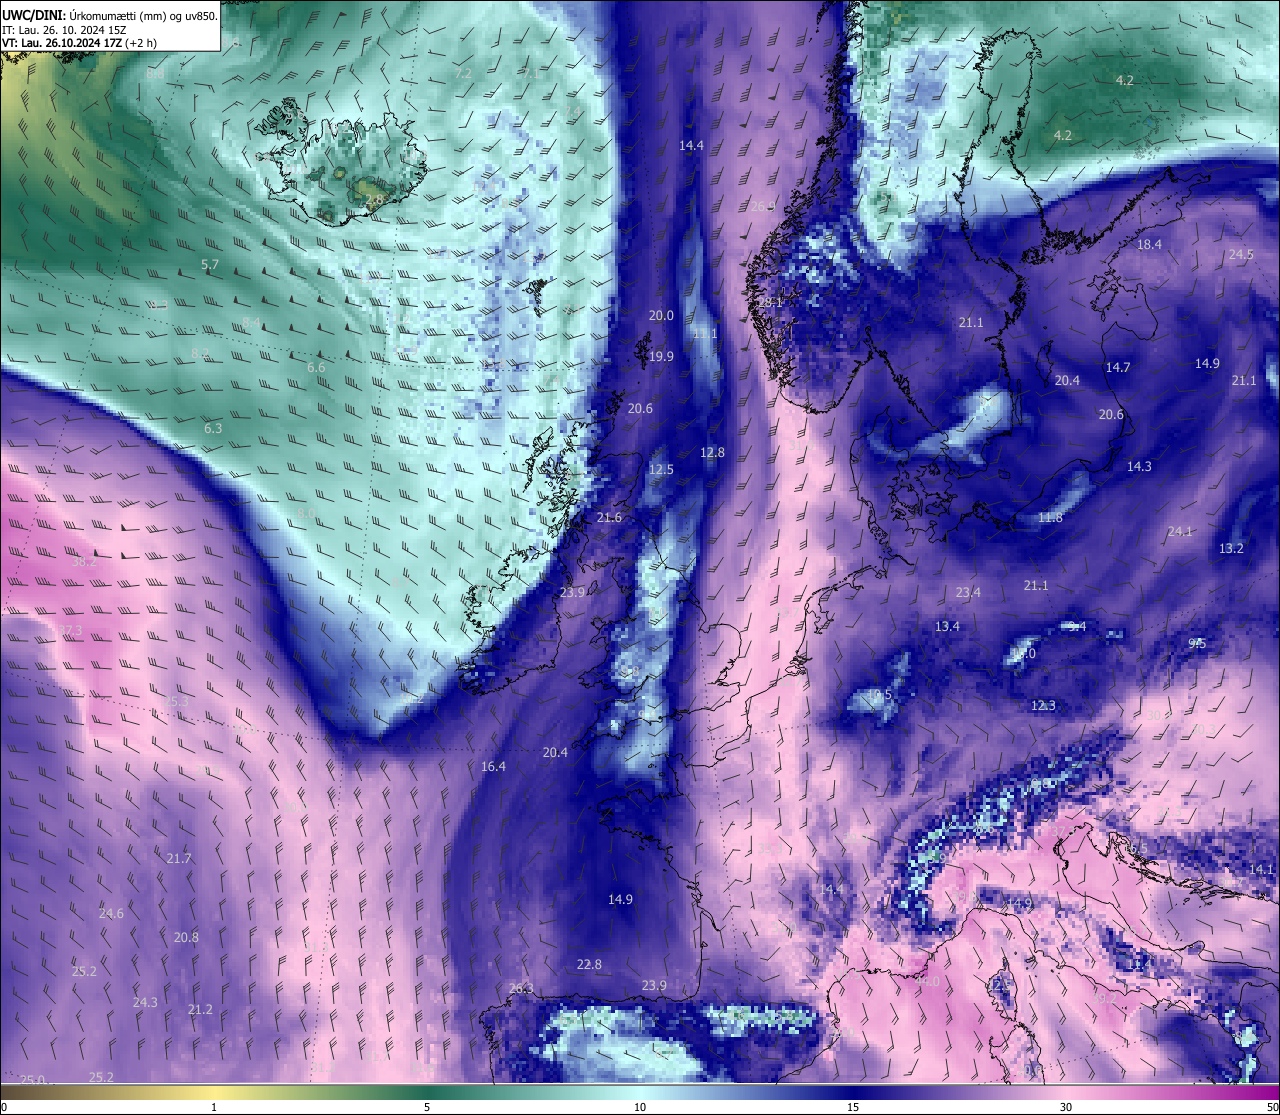Click the value '28.1' on the map
Viewport: 1280px width, 1115px height.
(770, 302)
